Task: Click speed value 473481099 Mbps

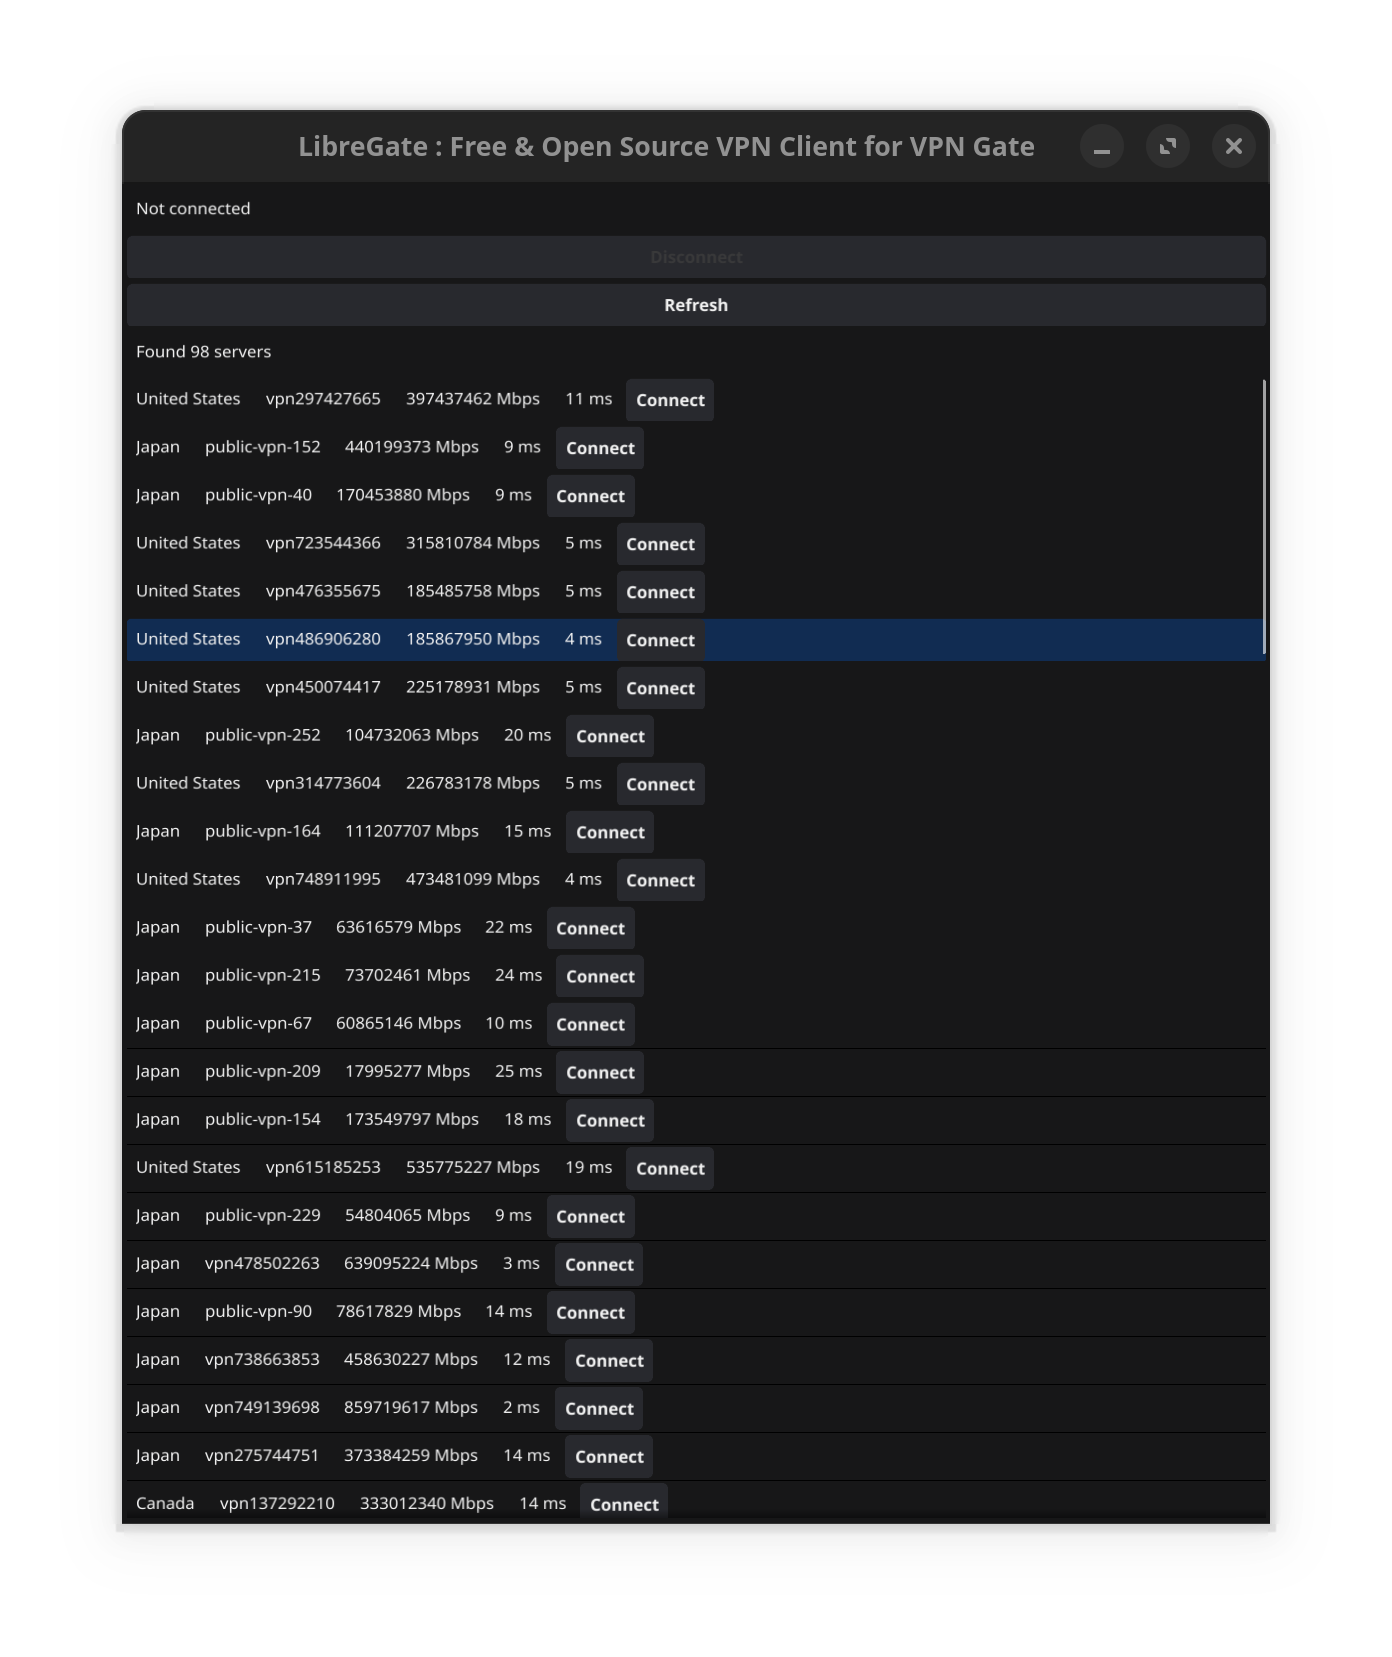Action: coord(473,879)
